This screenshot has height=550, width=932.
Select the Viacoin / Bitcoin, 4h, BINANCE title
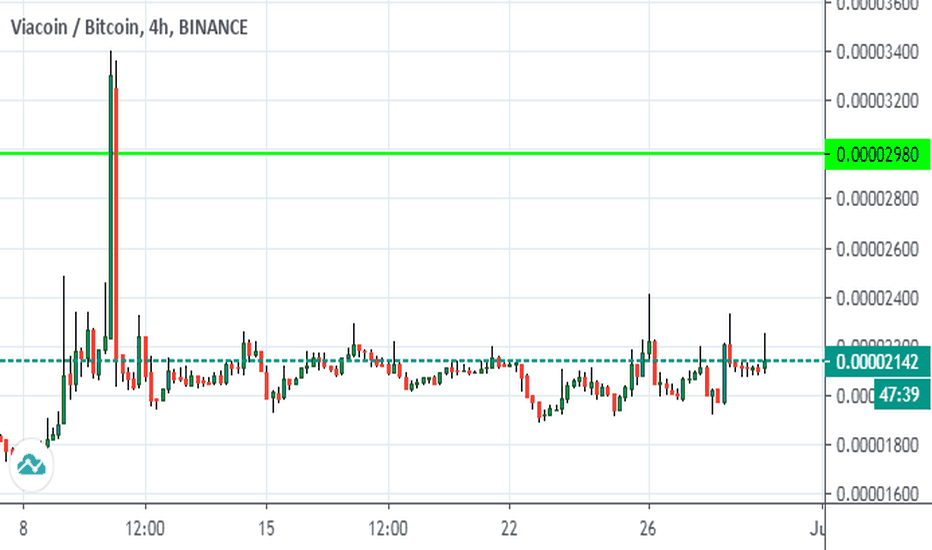[x=129, y=27]
